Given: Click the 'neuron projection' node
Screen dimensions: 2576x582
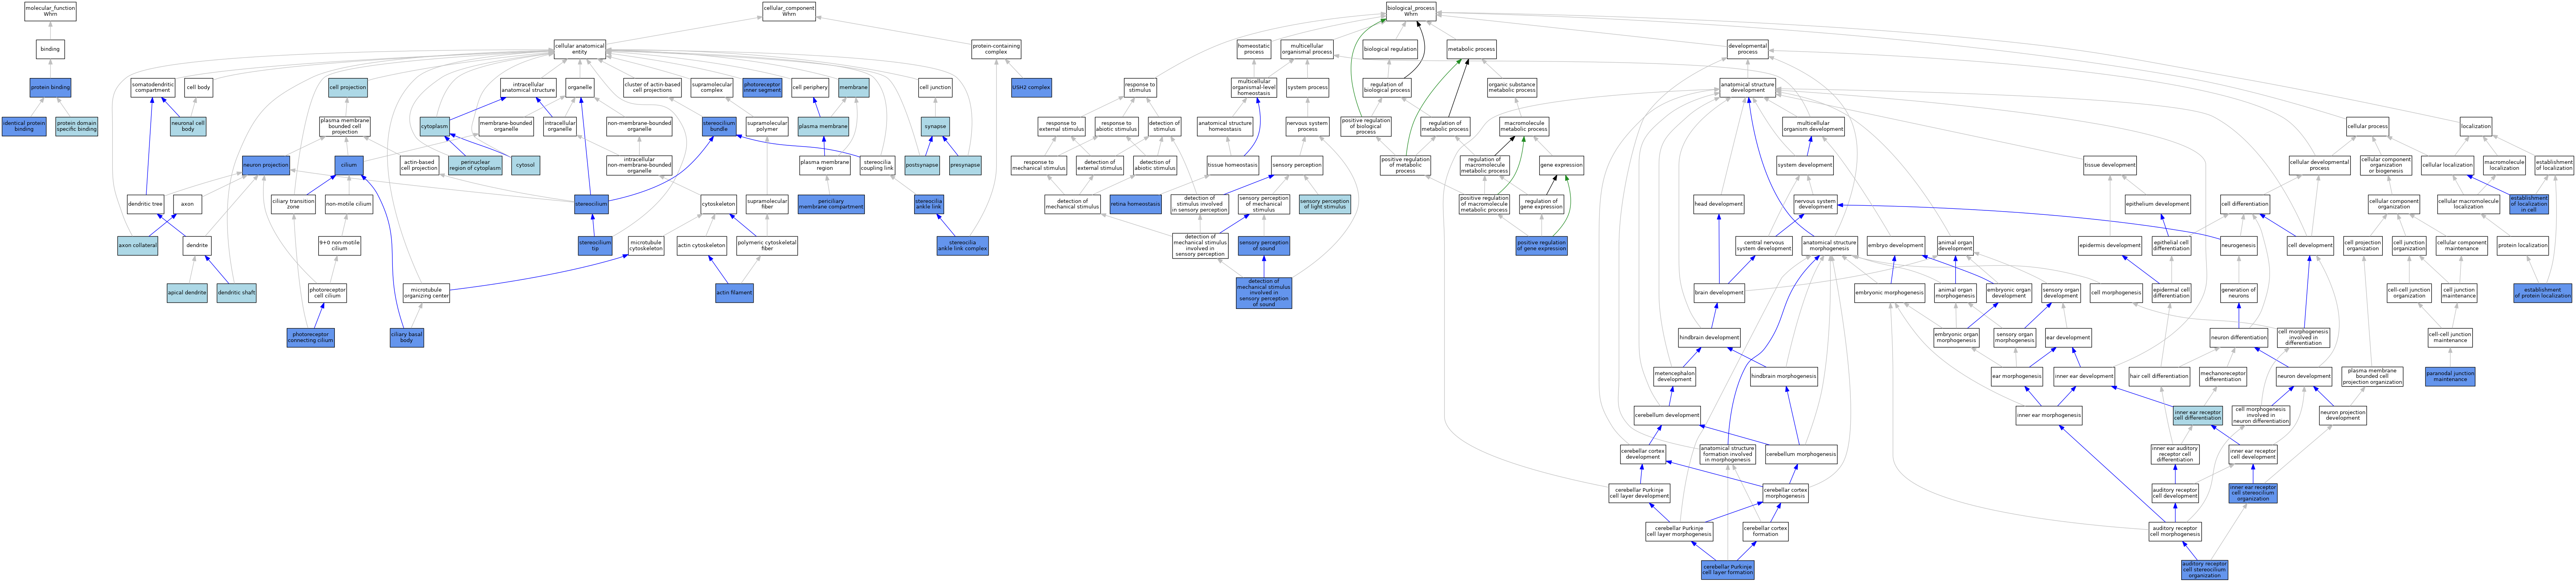Looking at the screenshot, I should pos(265,165).
